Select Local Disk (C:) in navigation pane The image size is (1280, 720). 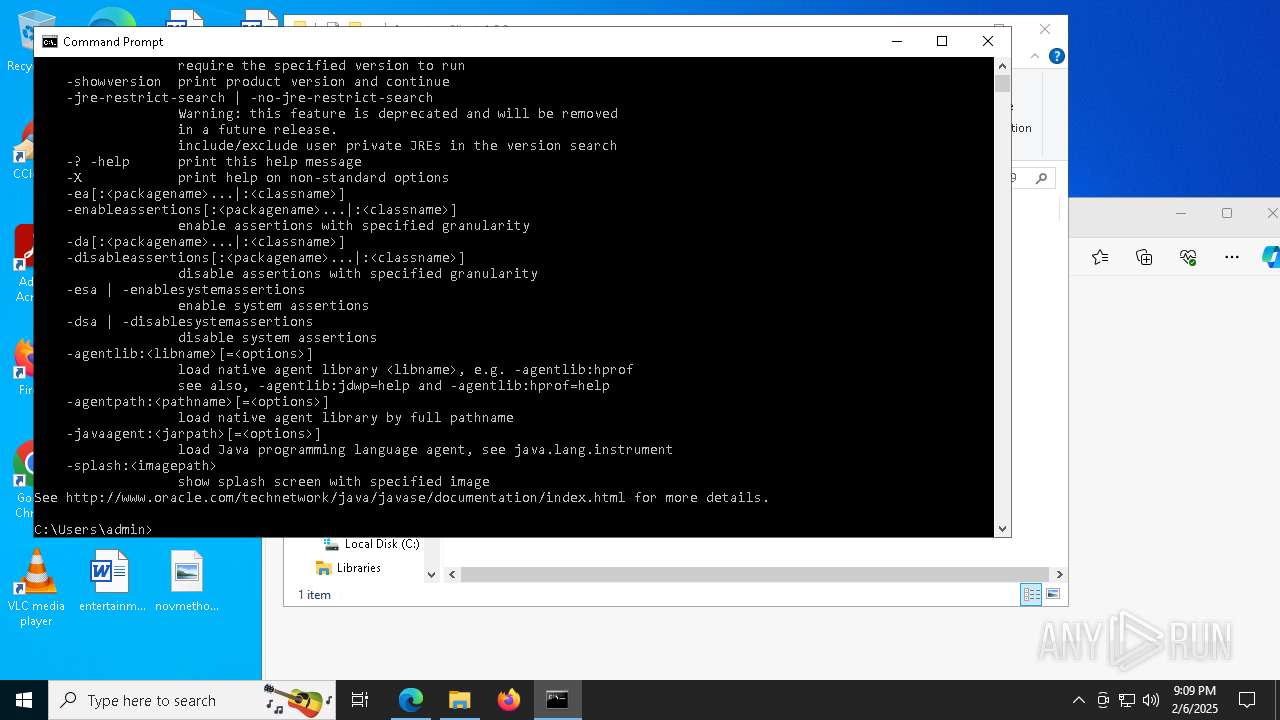[x=370, y=544]
